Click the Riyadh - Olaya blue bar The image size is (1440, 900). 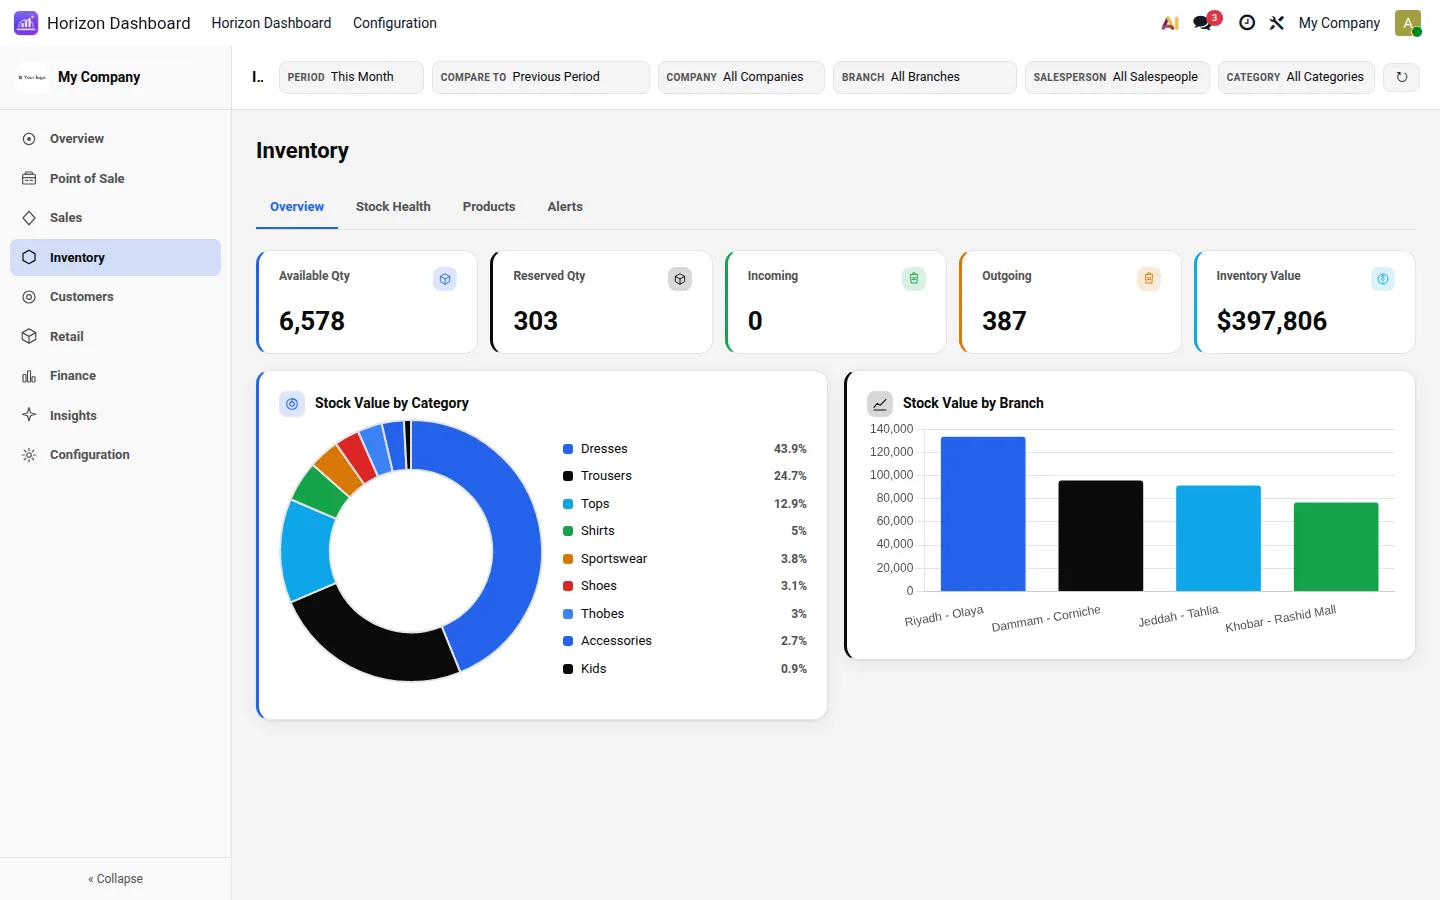click(983, 514)
